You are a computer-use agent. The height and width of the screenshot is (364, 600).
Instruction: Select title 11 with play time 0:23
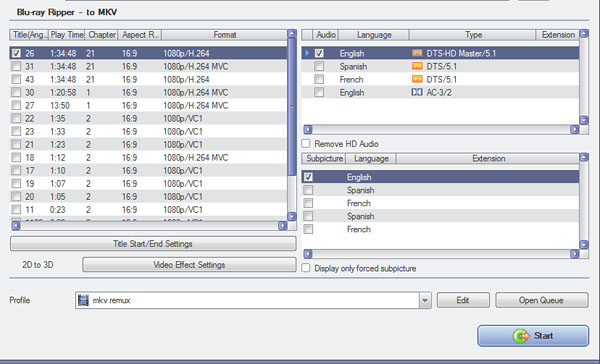[x=148, y=209]
